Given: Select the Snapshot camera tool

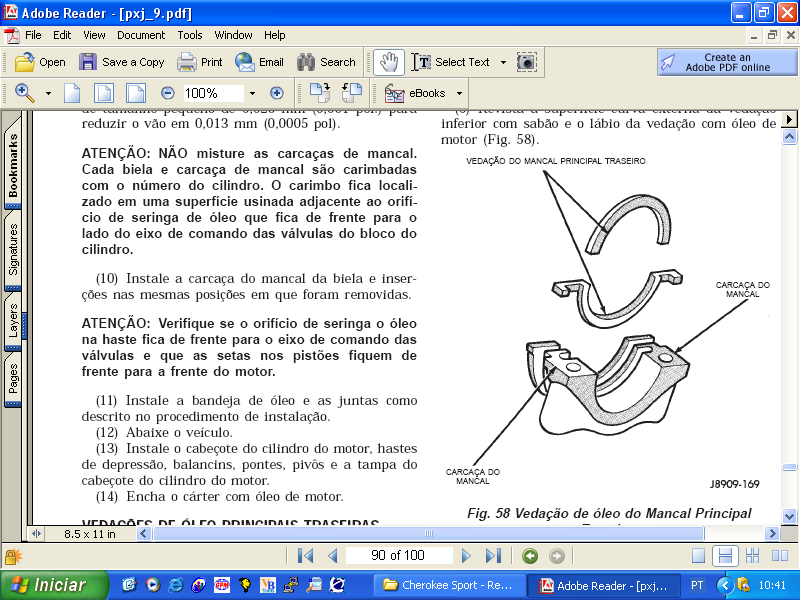Looking at the screenshot, I should tap(527, 62).
